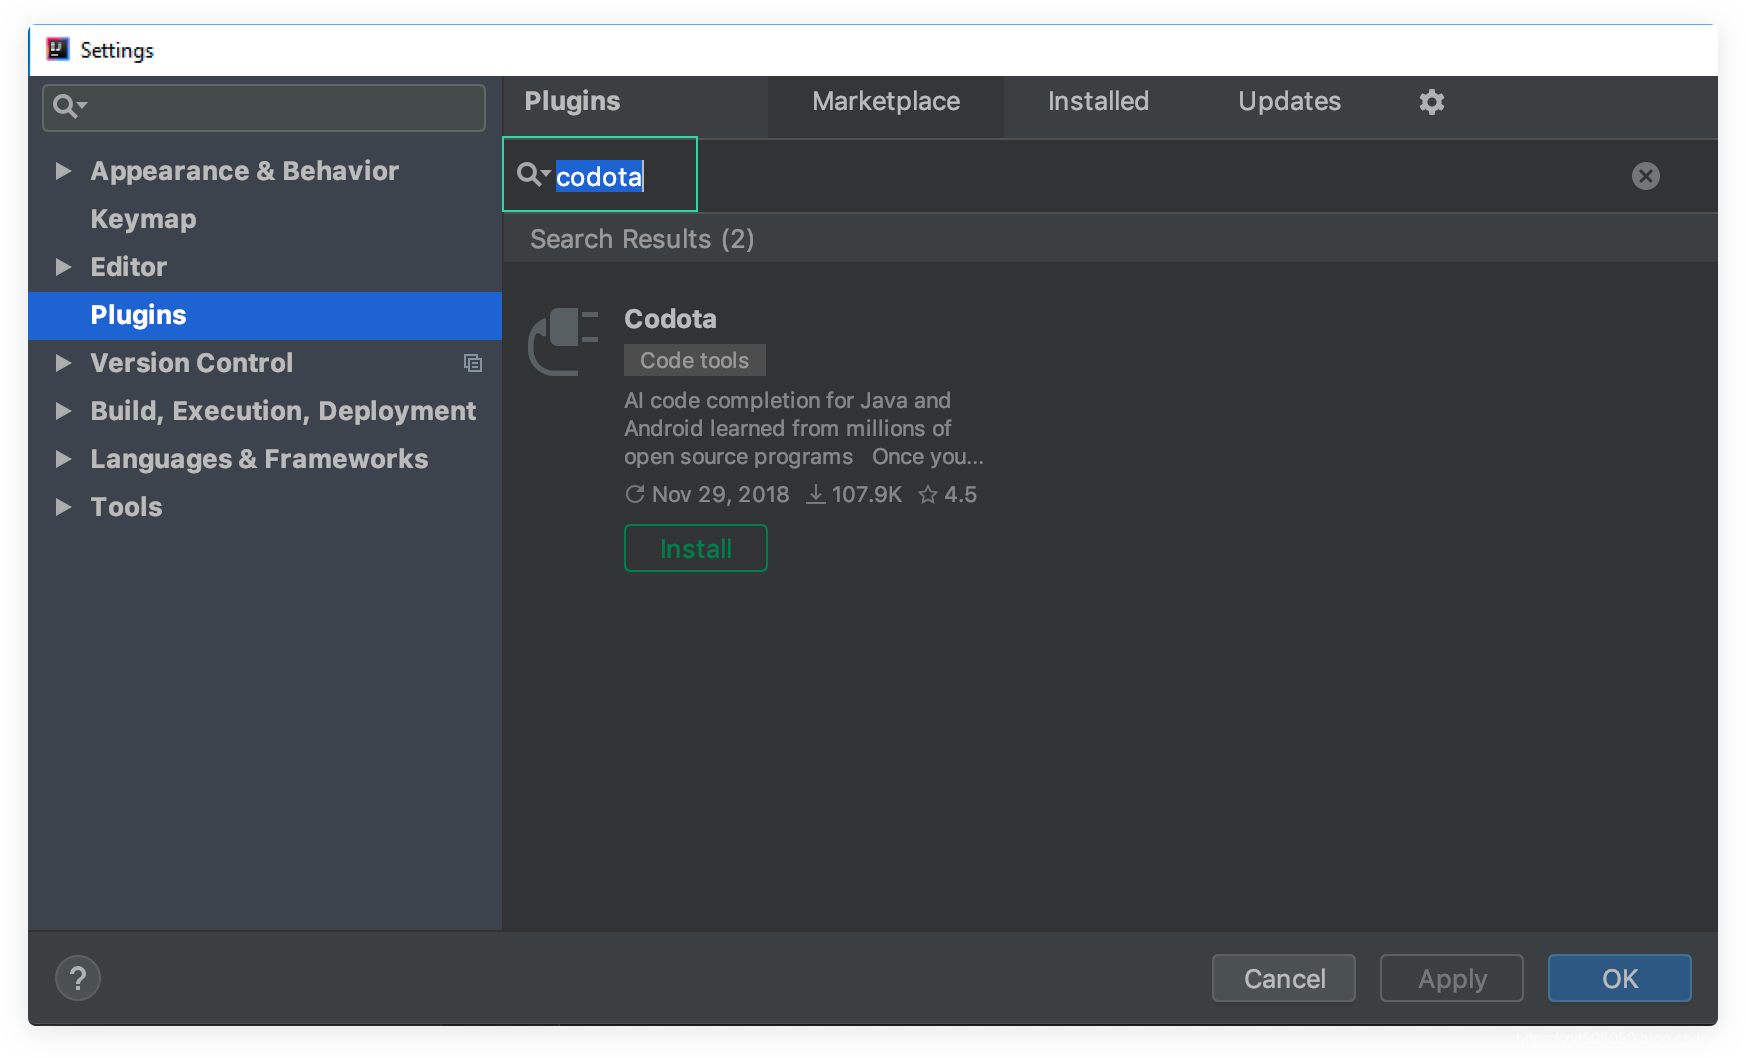Click the update date refresh icon
The height and width of the screenshot is (1058, 1746).
pos(634,494)
